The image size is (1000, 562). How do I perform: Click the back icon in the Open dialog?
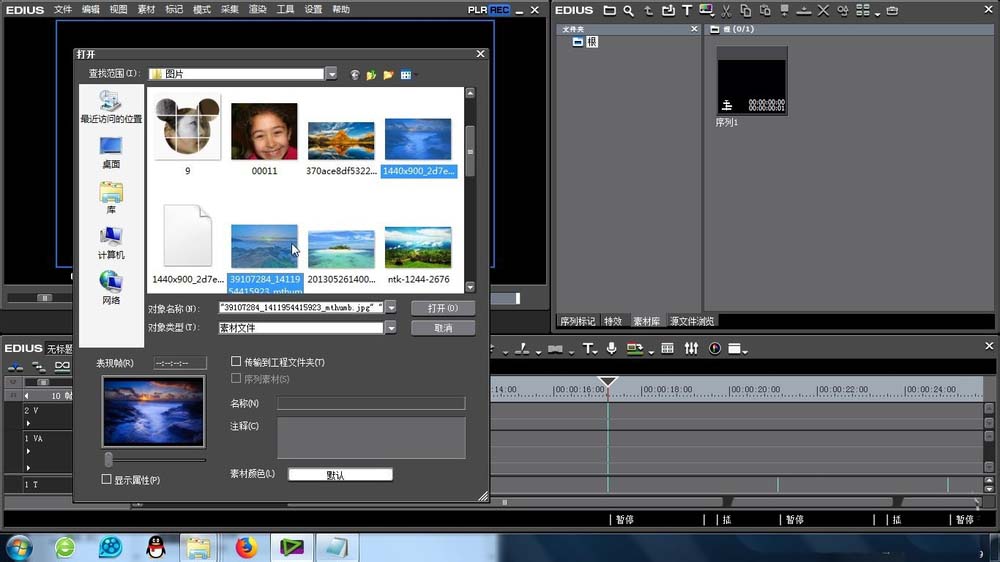(x=355, y=75)
